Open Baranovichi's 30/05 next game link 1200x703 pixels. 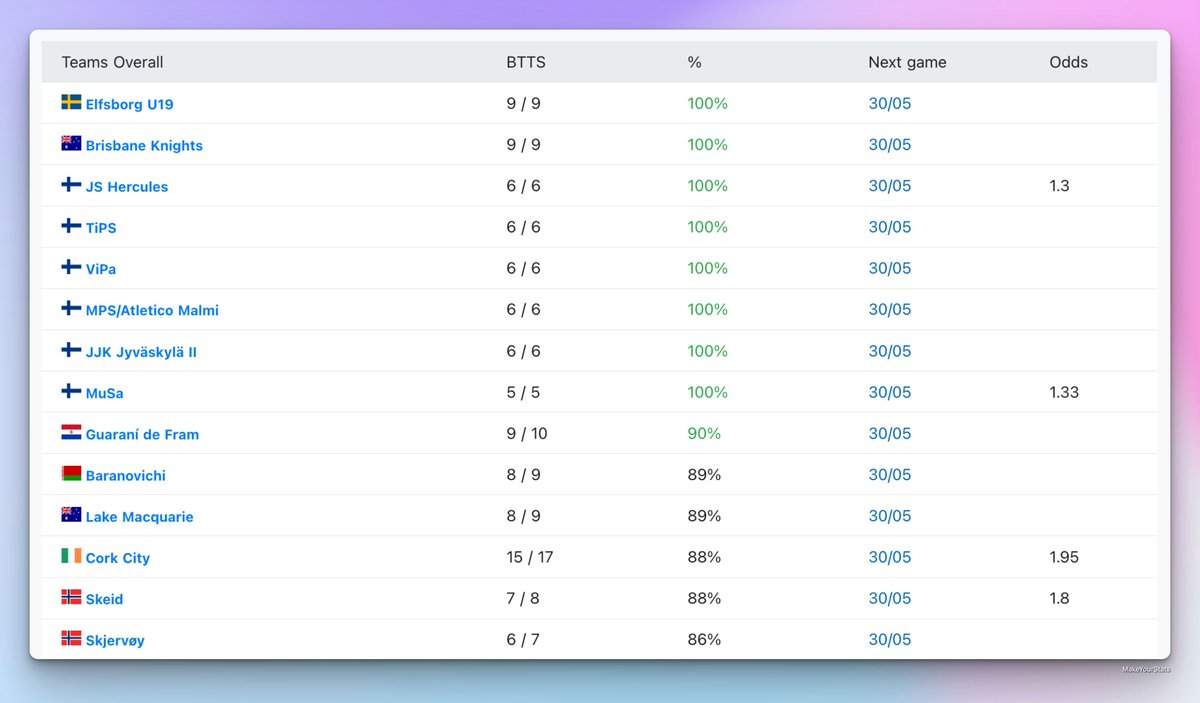point(890,474)
